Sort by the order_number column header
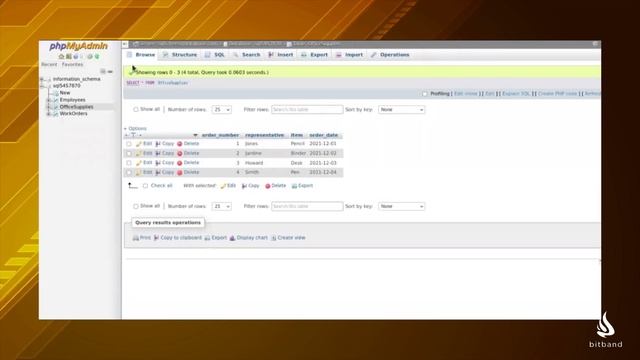 point(220,135)
